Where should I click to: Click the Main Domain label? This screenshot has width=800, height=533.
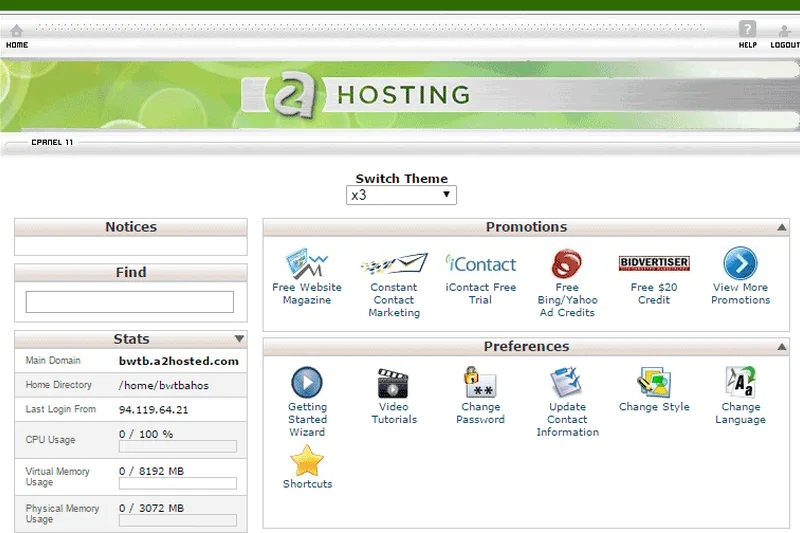pos(53,361)
